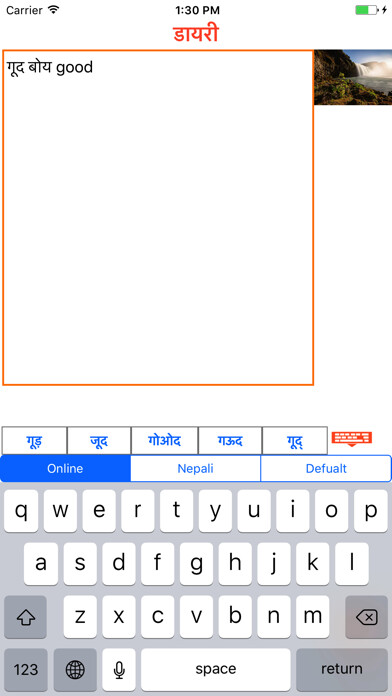
Task: Tap the f key
Action: tap(157, 564)
